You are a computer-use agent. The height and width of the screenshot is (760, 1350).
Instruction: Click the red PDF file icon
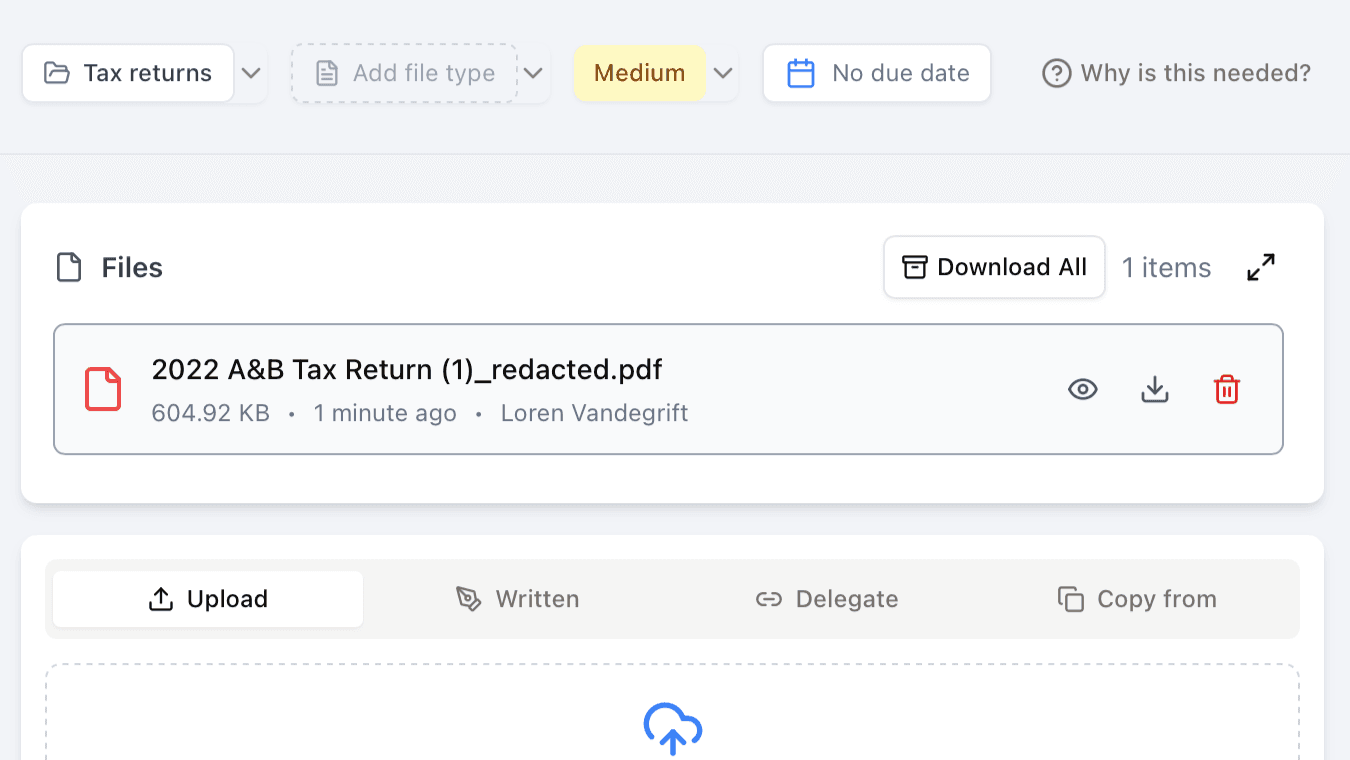coord(102,389)
